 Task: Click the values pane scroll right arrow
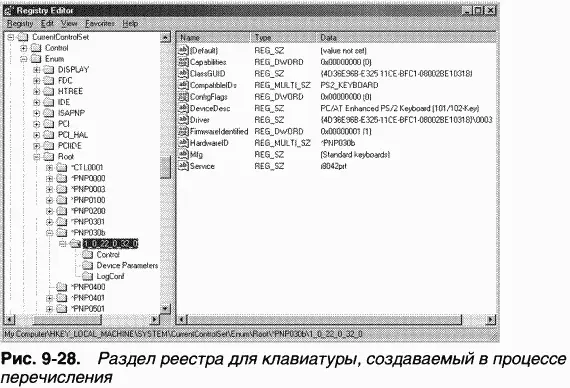(x=491, y=320)
